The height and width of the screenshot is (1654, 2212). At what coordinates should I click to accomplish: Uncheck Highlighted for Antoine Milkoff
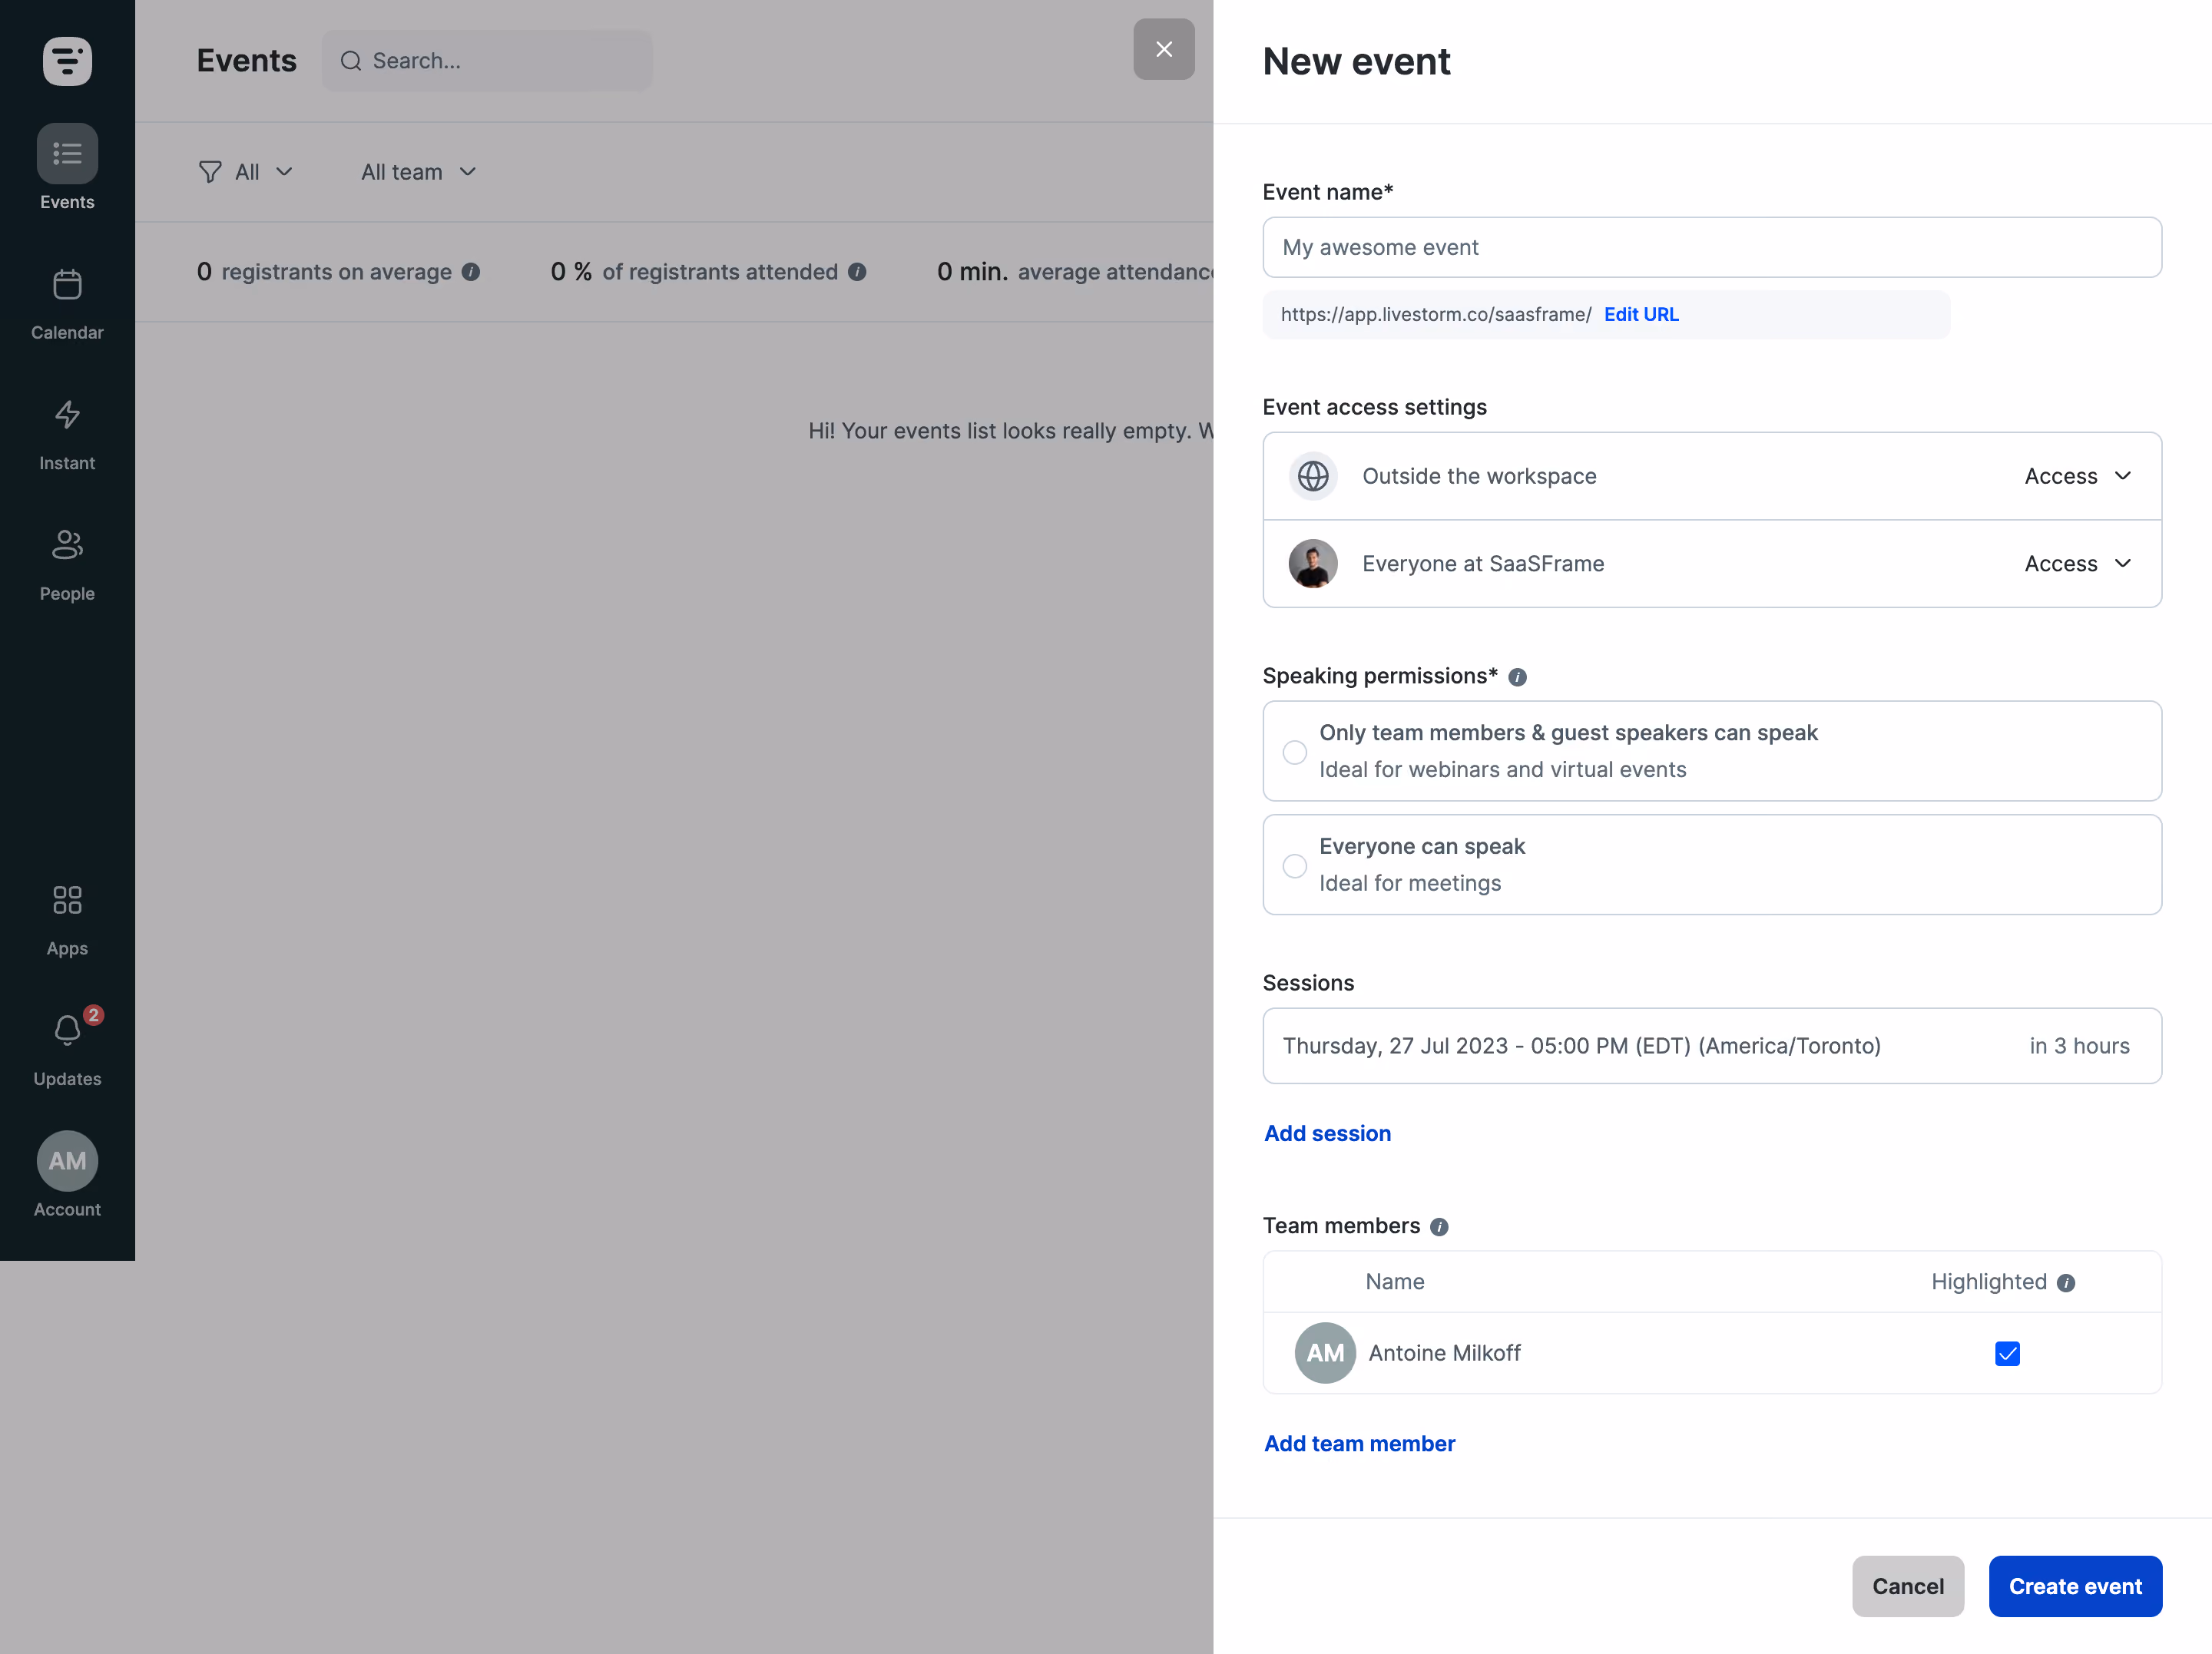2007,1354
